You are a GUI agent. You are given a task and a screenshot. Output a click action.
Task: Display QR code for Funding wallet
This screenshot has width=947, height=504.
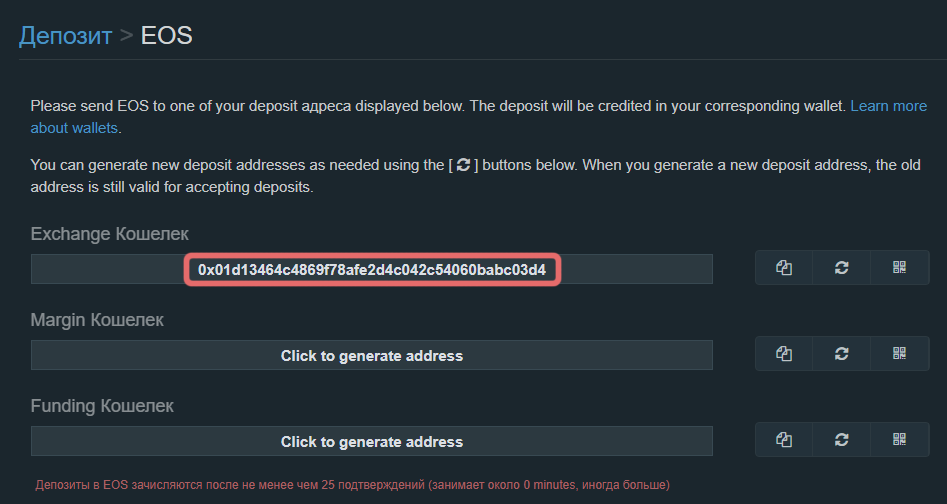click(899, 441)
